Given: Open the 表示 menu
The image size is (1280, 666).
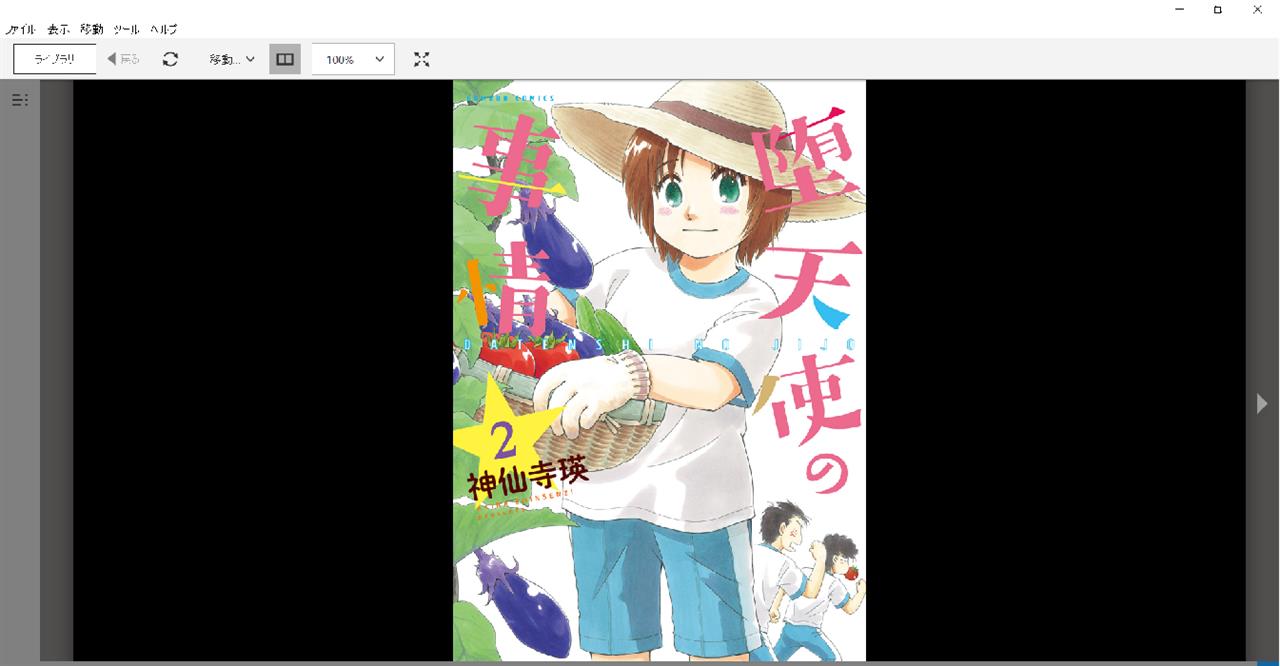Looking at the screenshot, I should [58, 30].
